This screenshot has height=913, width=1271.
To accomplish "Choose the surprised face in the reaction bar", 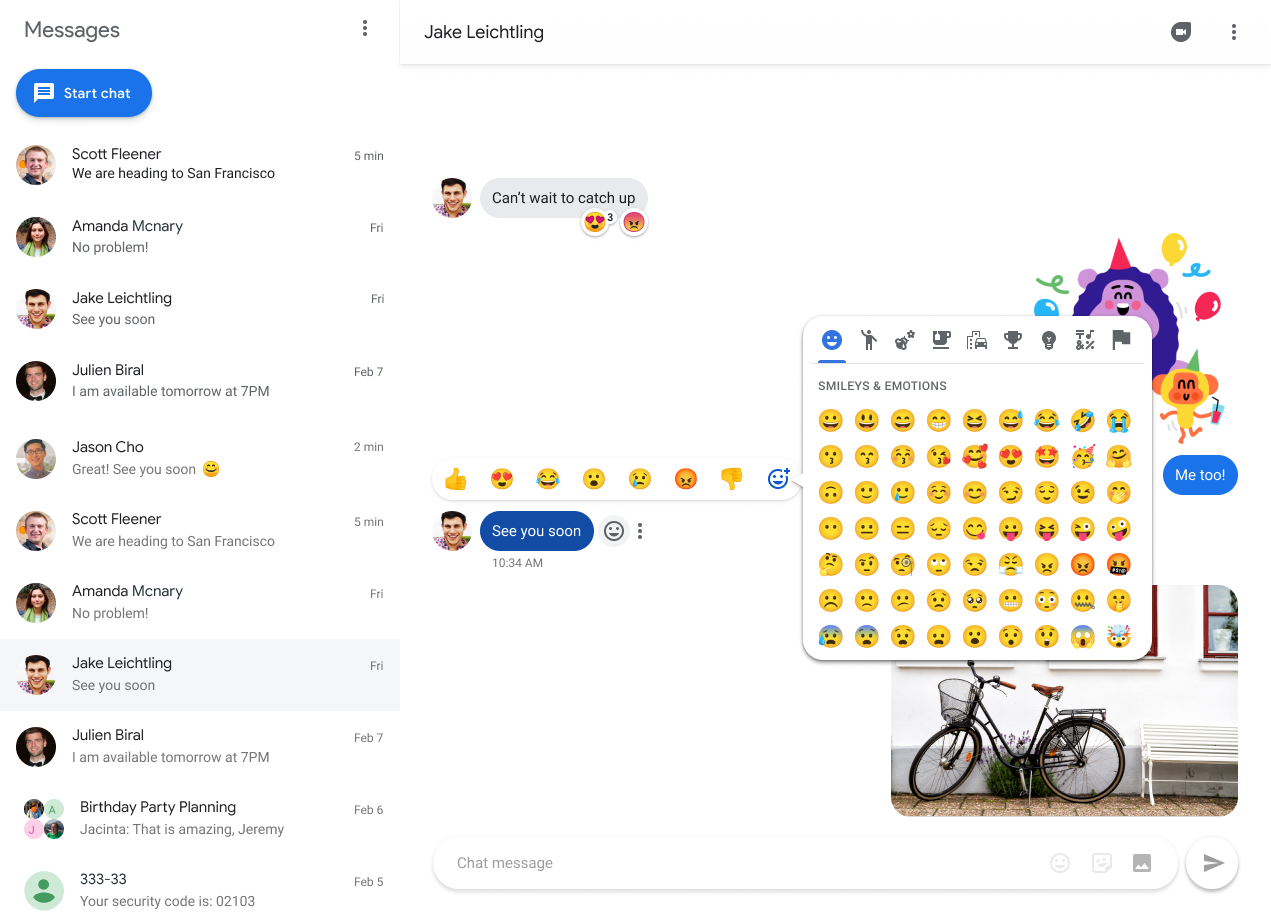I will click(x=594, y=479).
